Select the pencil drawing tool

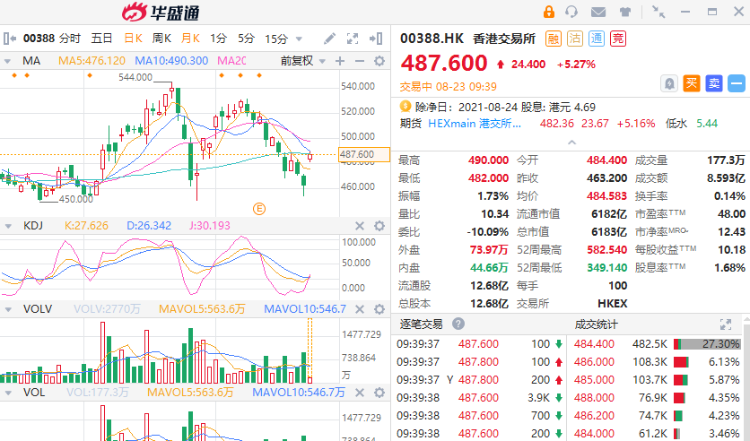(330, 38)
